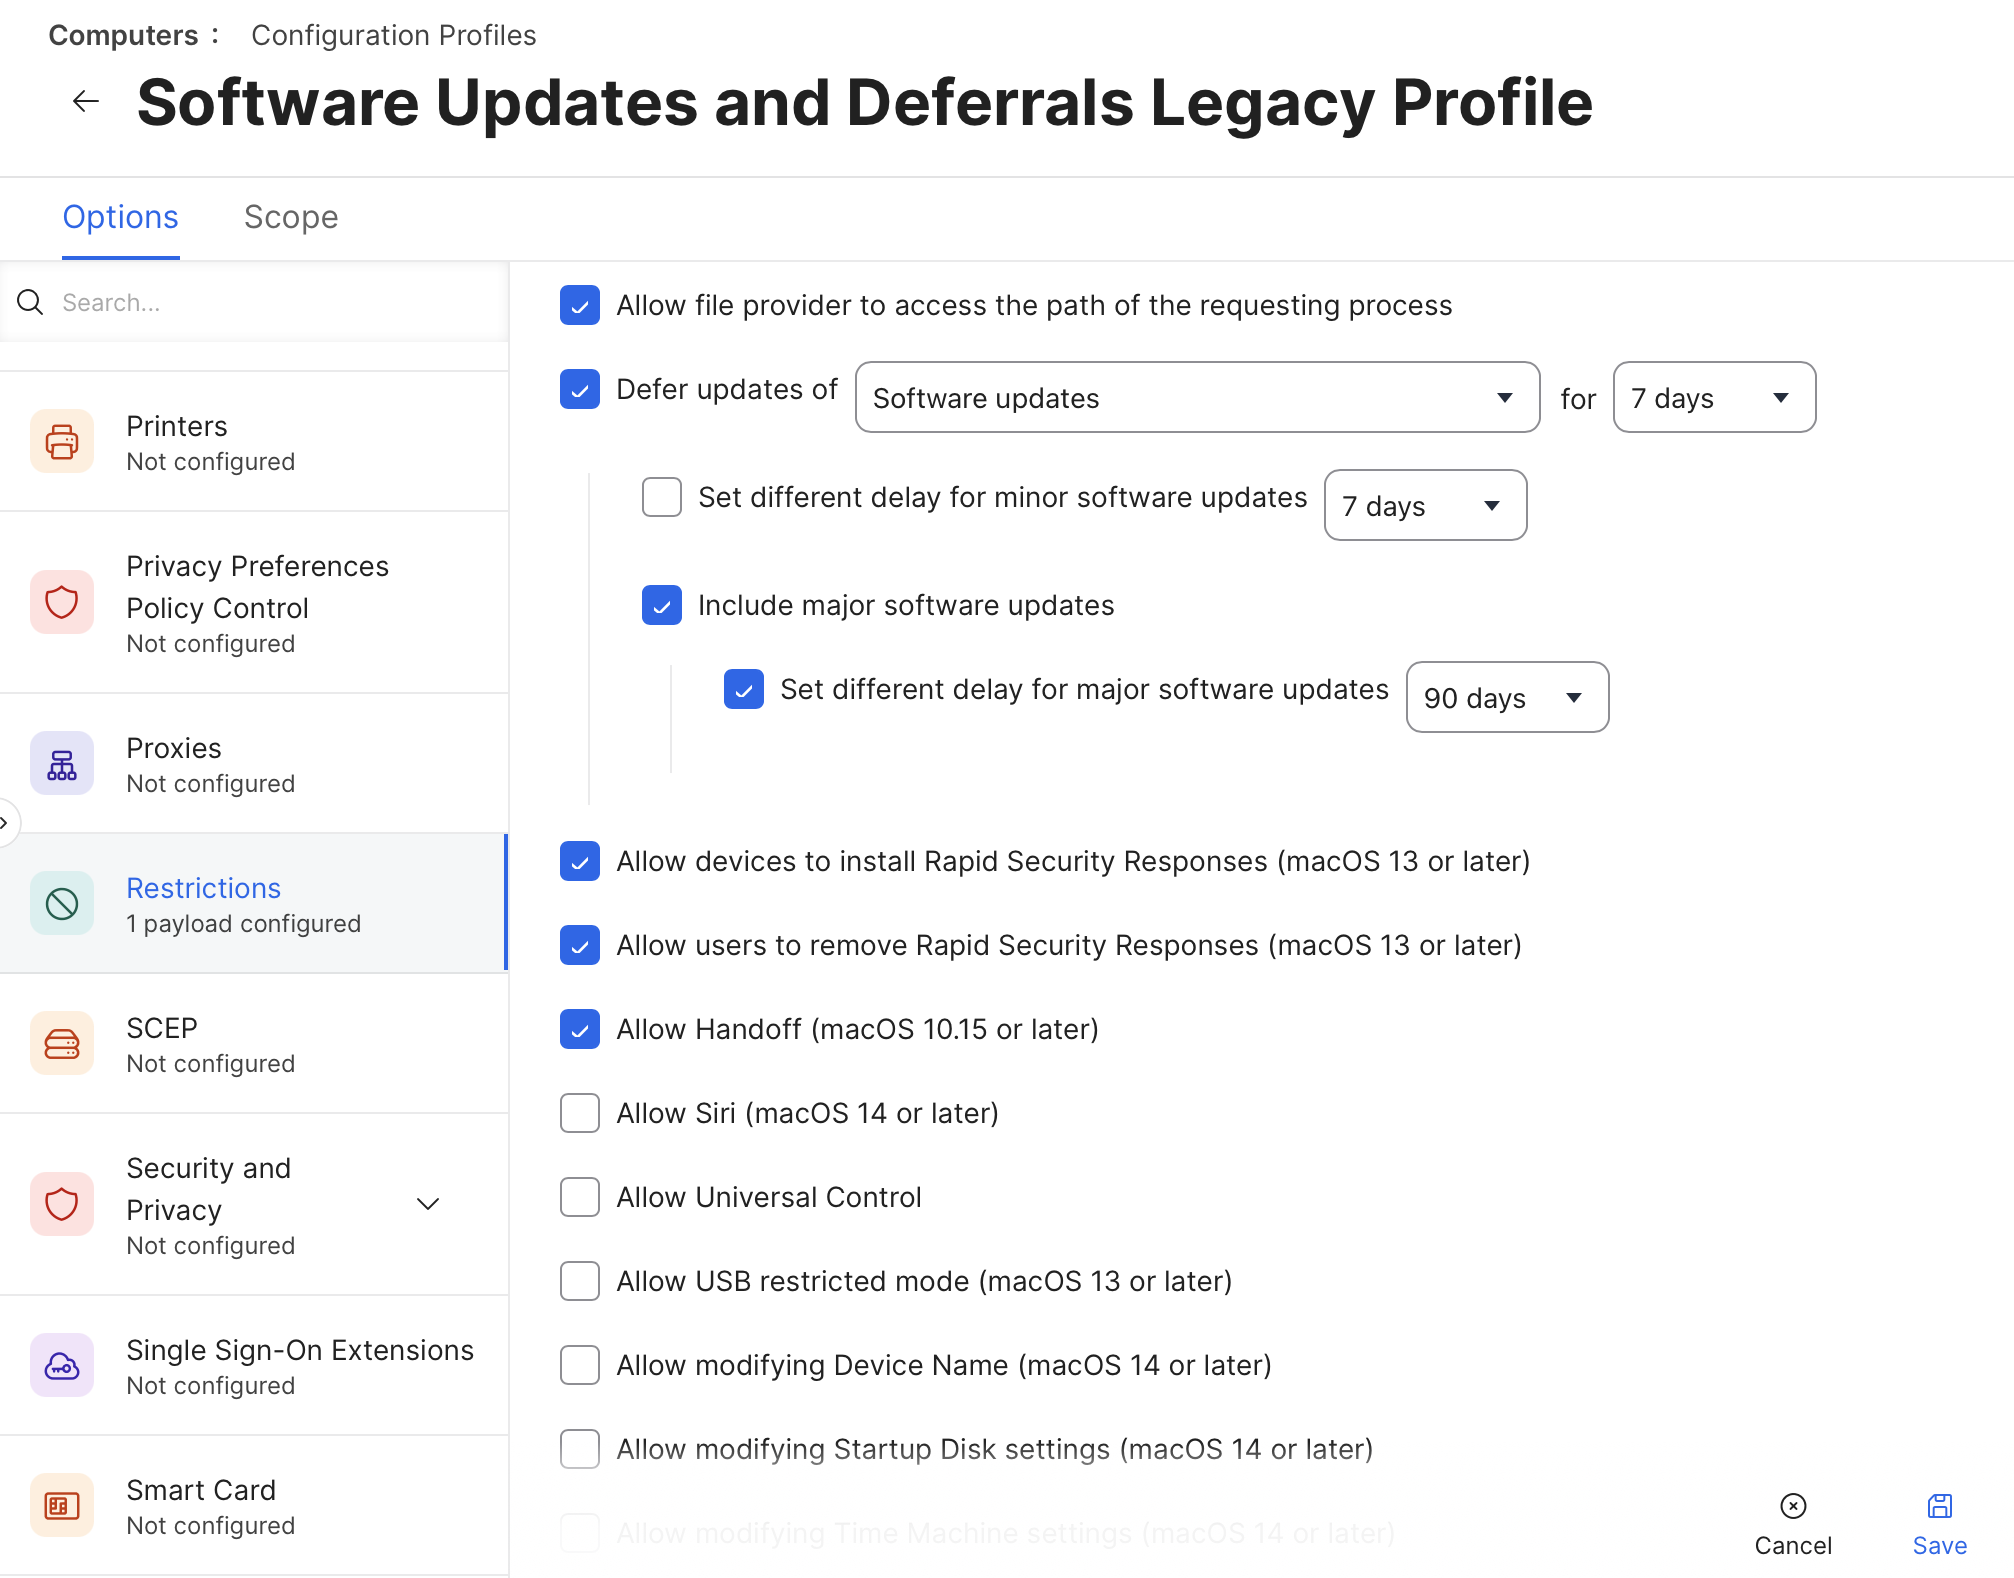Click the Smart Card payload icon
The height and width of the screenshot is (1578, 2014).
pyautogui.click(x=62, y=1506)
